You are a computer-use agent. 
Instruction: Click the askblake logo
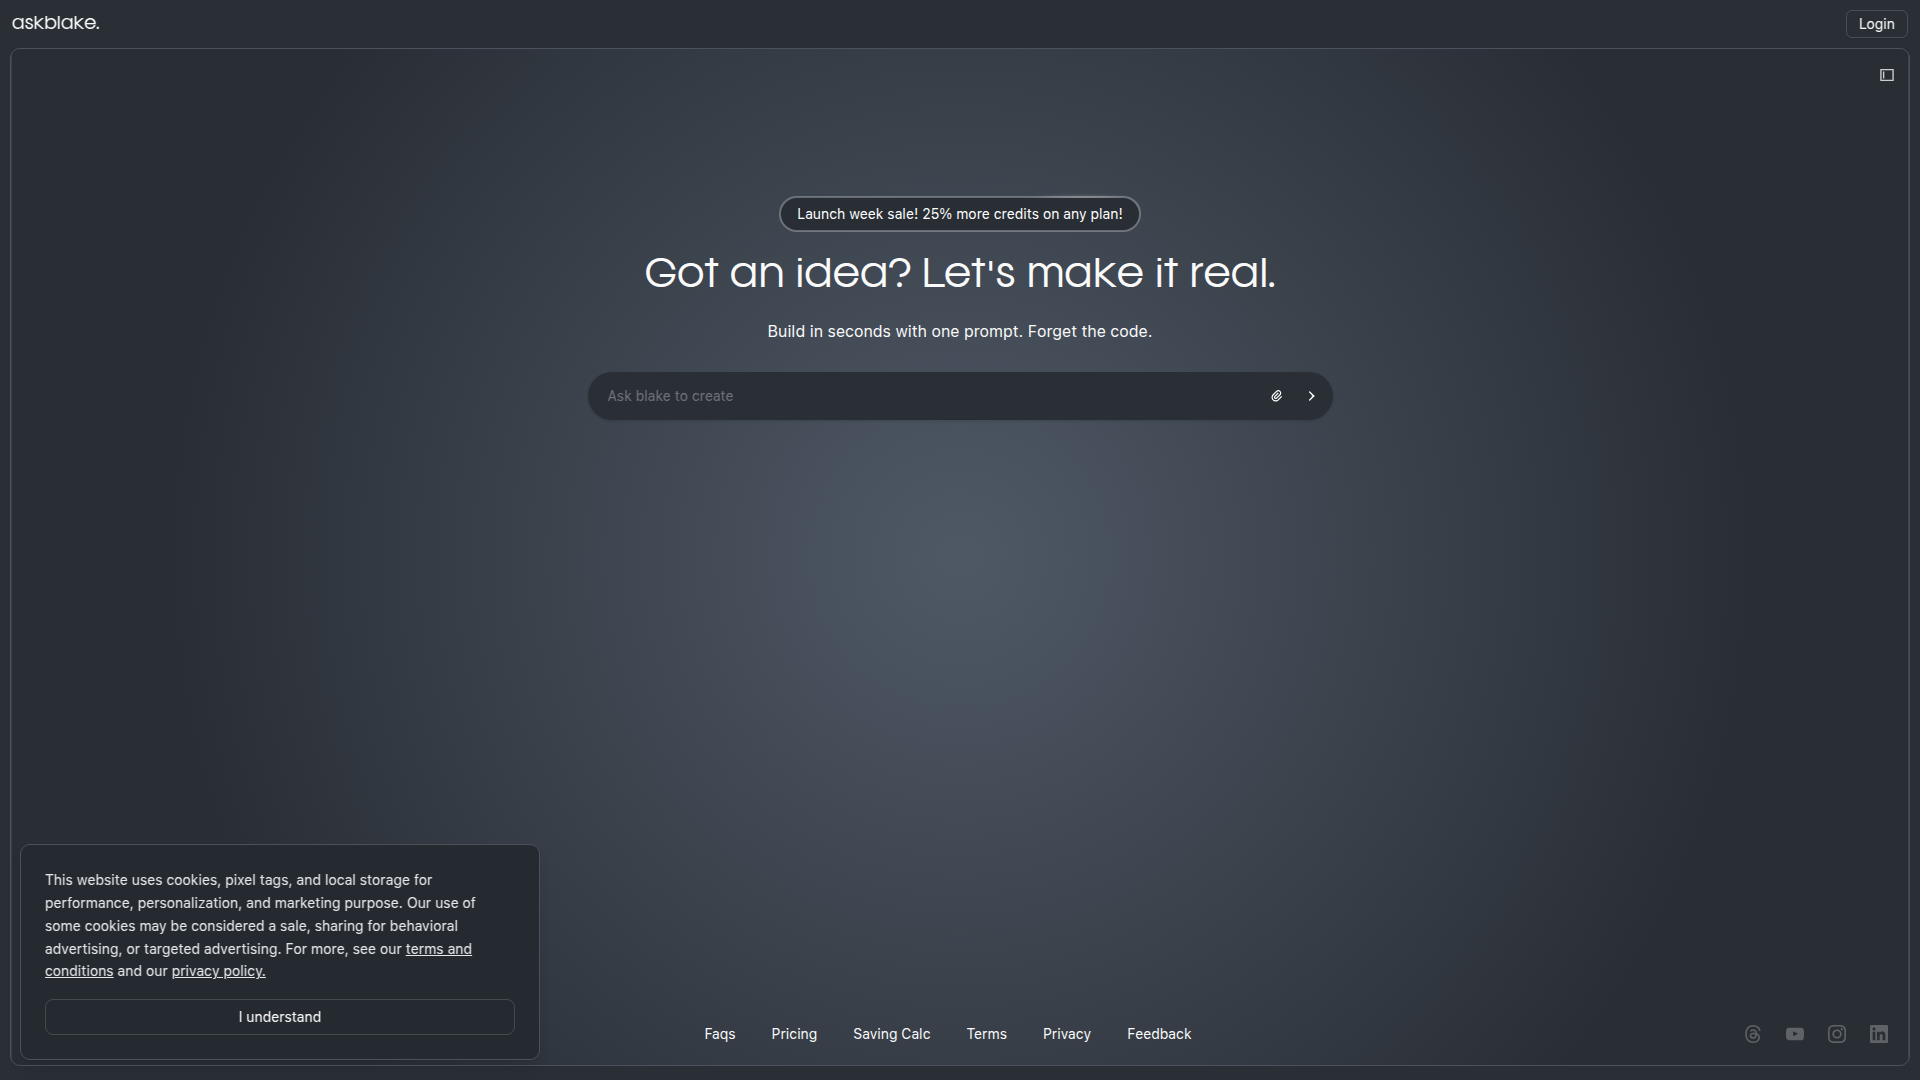[56, 23]
